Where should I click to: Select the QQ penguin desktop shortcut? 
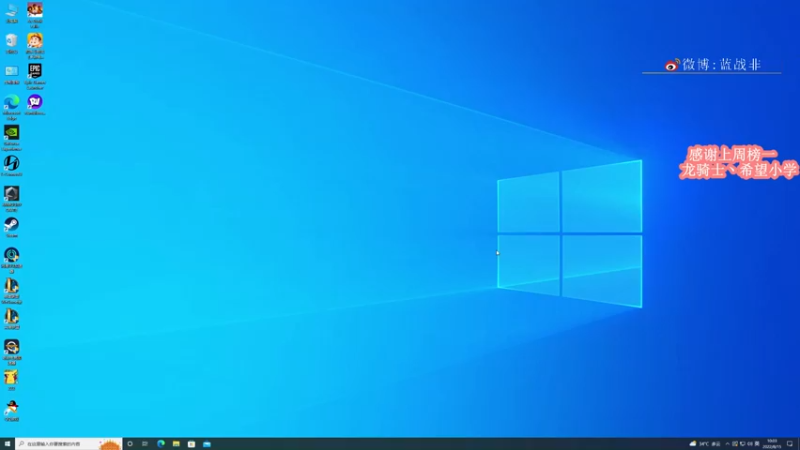coord(11,411)
